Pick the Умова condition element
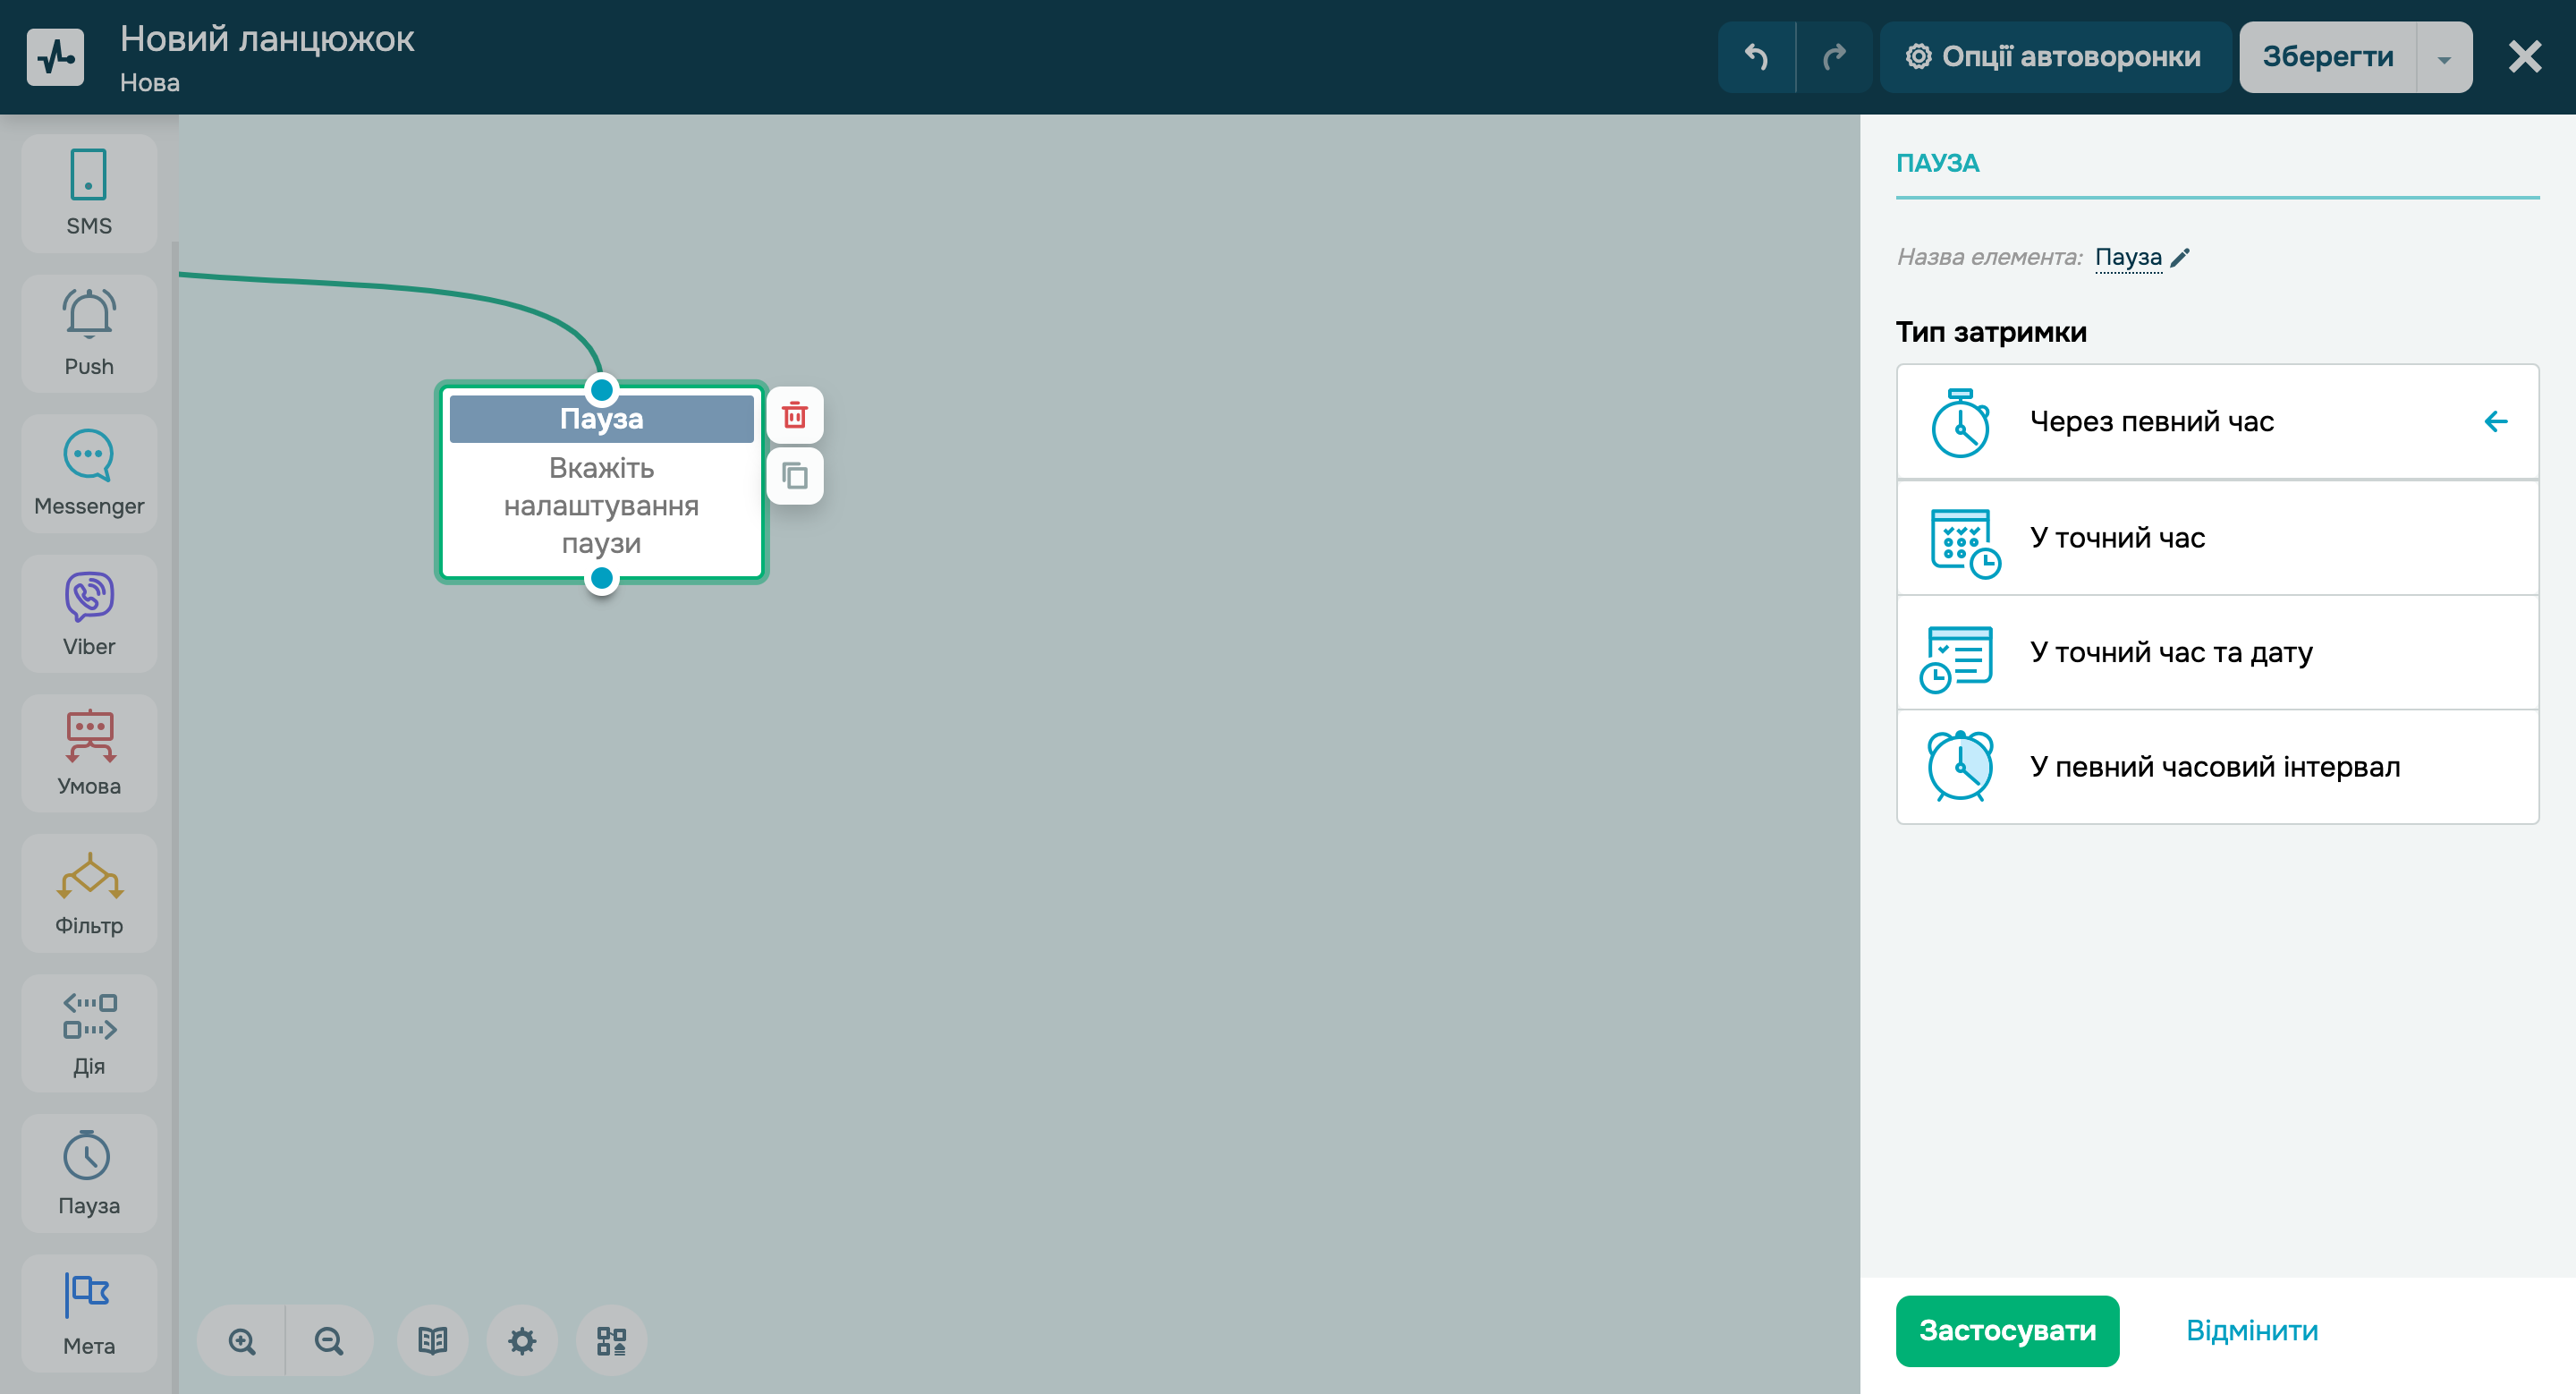 click(x=89, y=753)
